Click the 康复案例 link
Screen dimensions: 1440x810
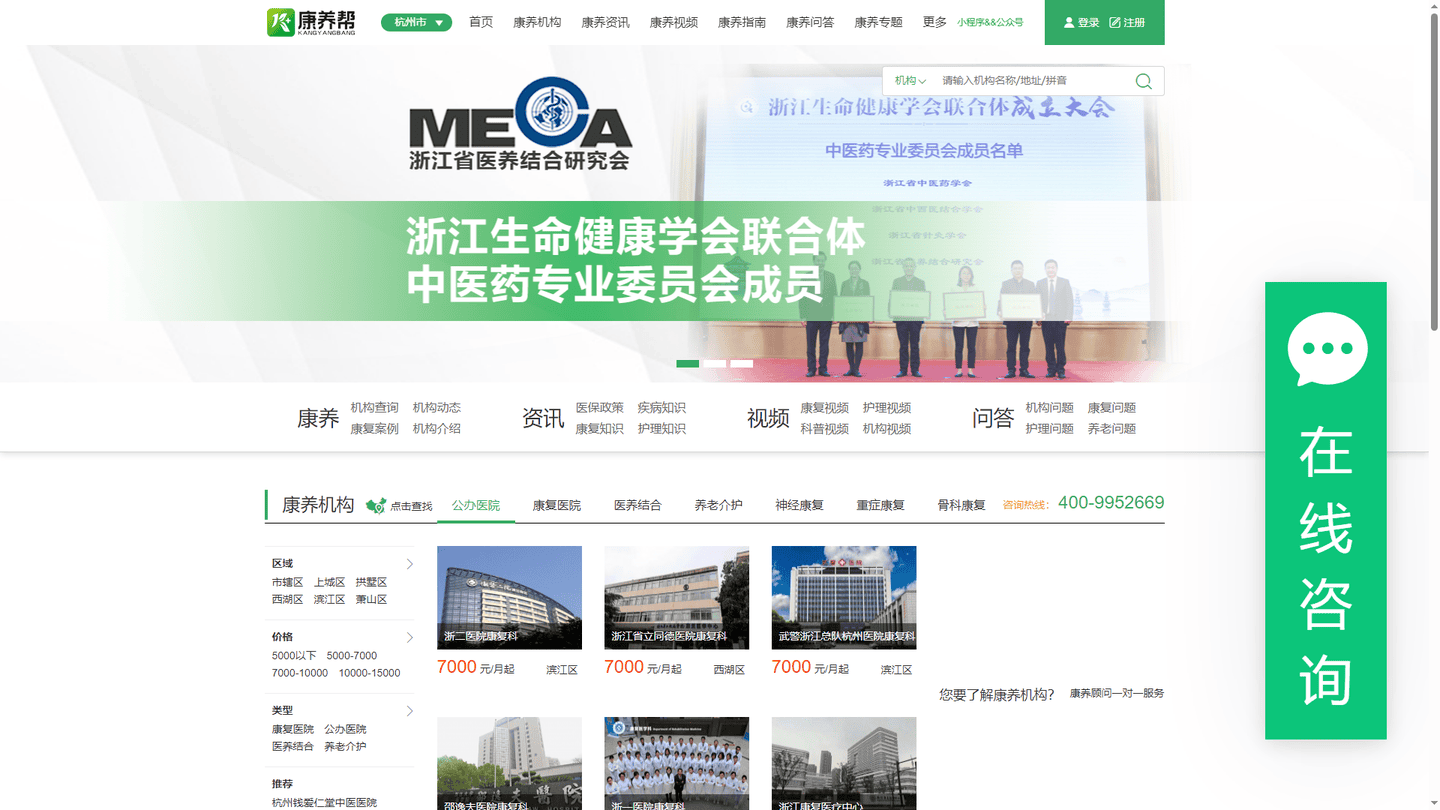[374, 429]
